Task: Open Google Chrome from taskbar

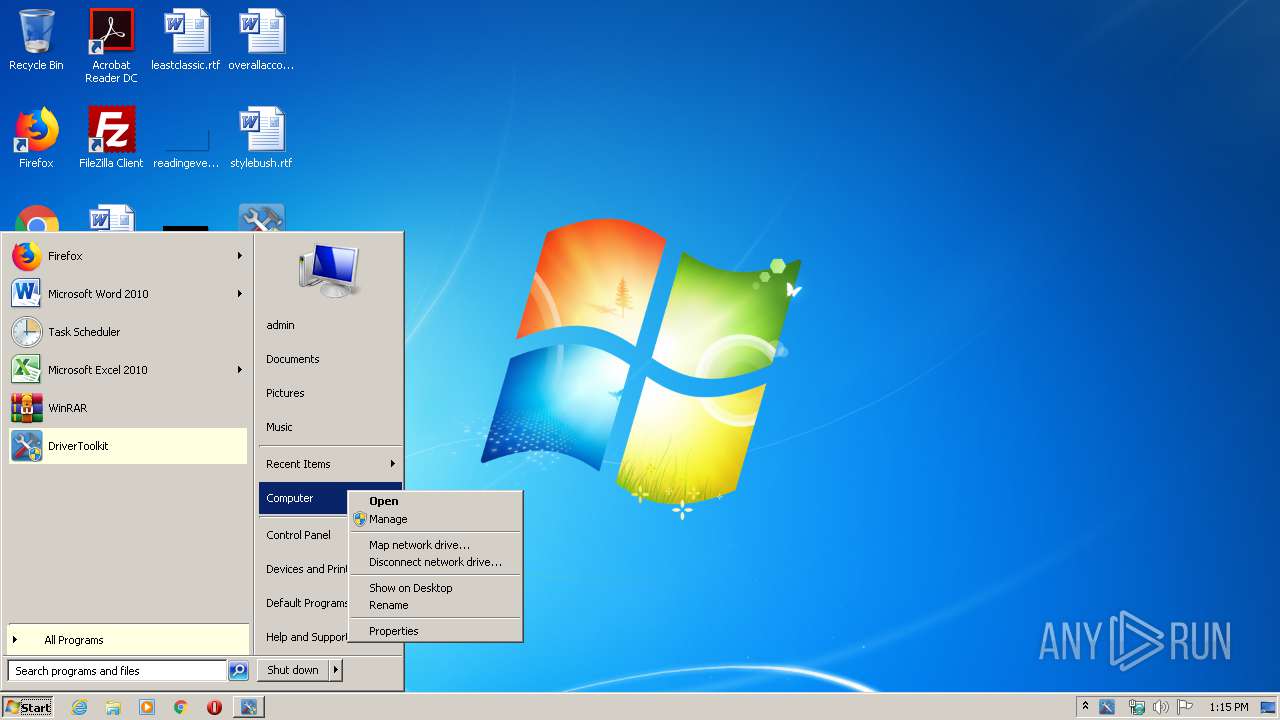Action: 180,707
